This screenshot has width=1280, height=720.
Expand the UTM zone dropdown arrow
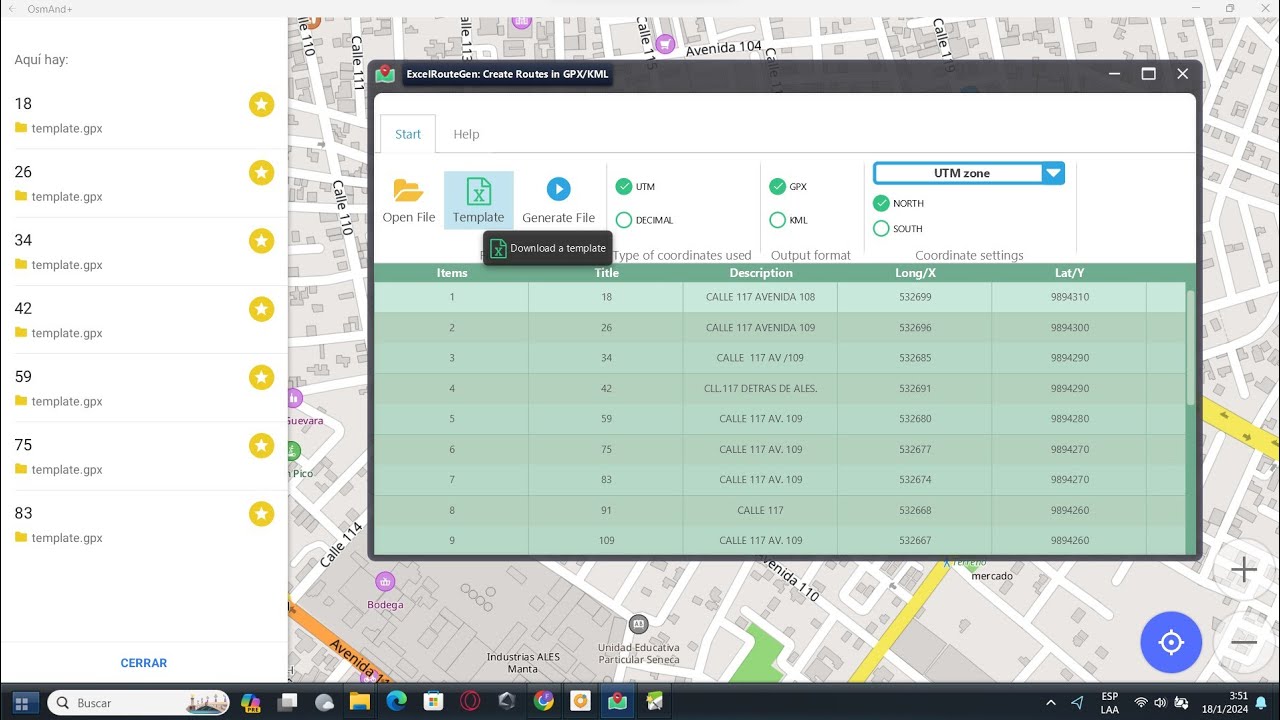tap(1053, 173)
